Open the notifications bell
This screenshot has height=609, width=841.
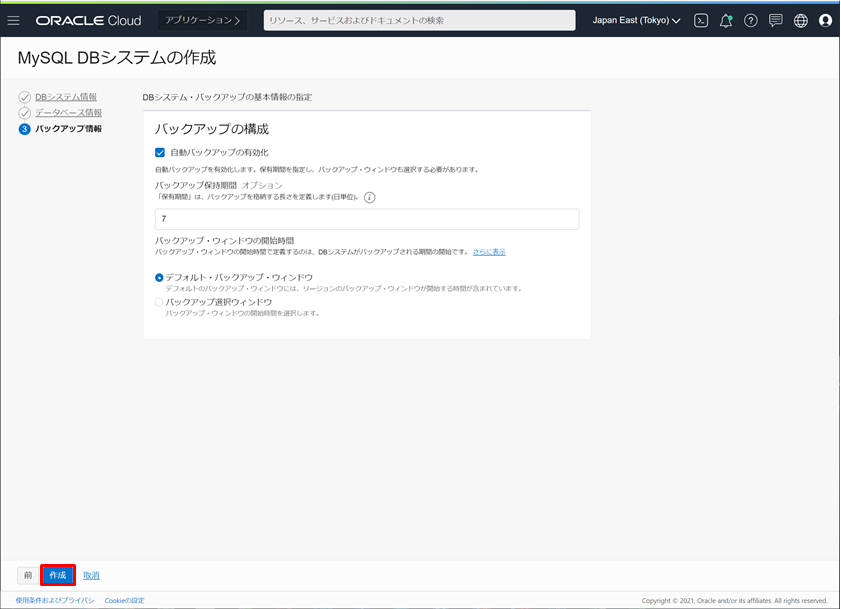[726, 20]
